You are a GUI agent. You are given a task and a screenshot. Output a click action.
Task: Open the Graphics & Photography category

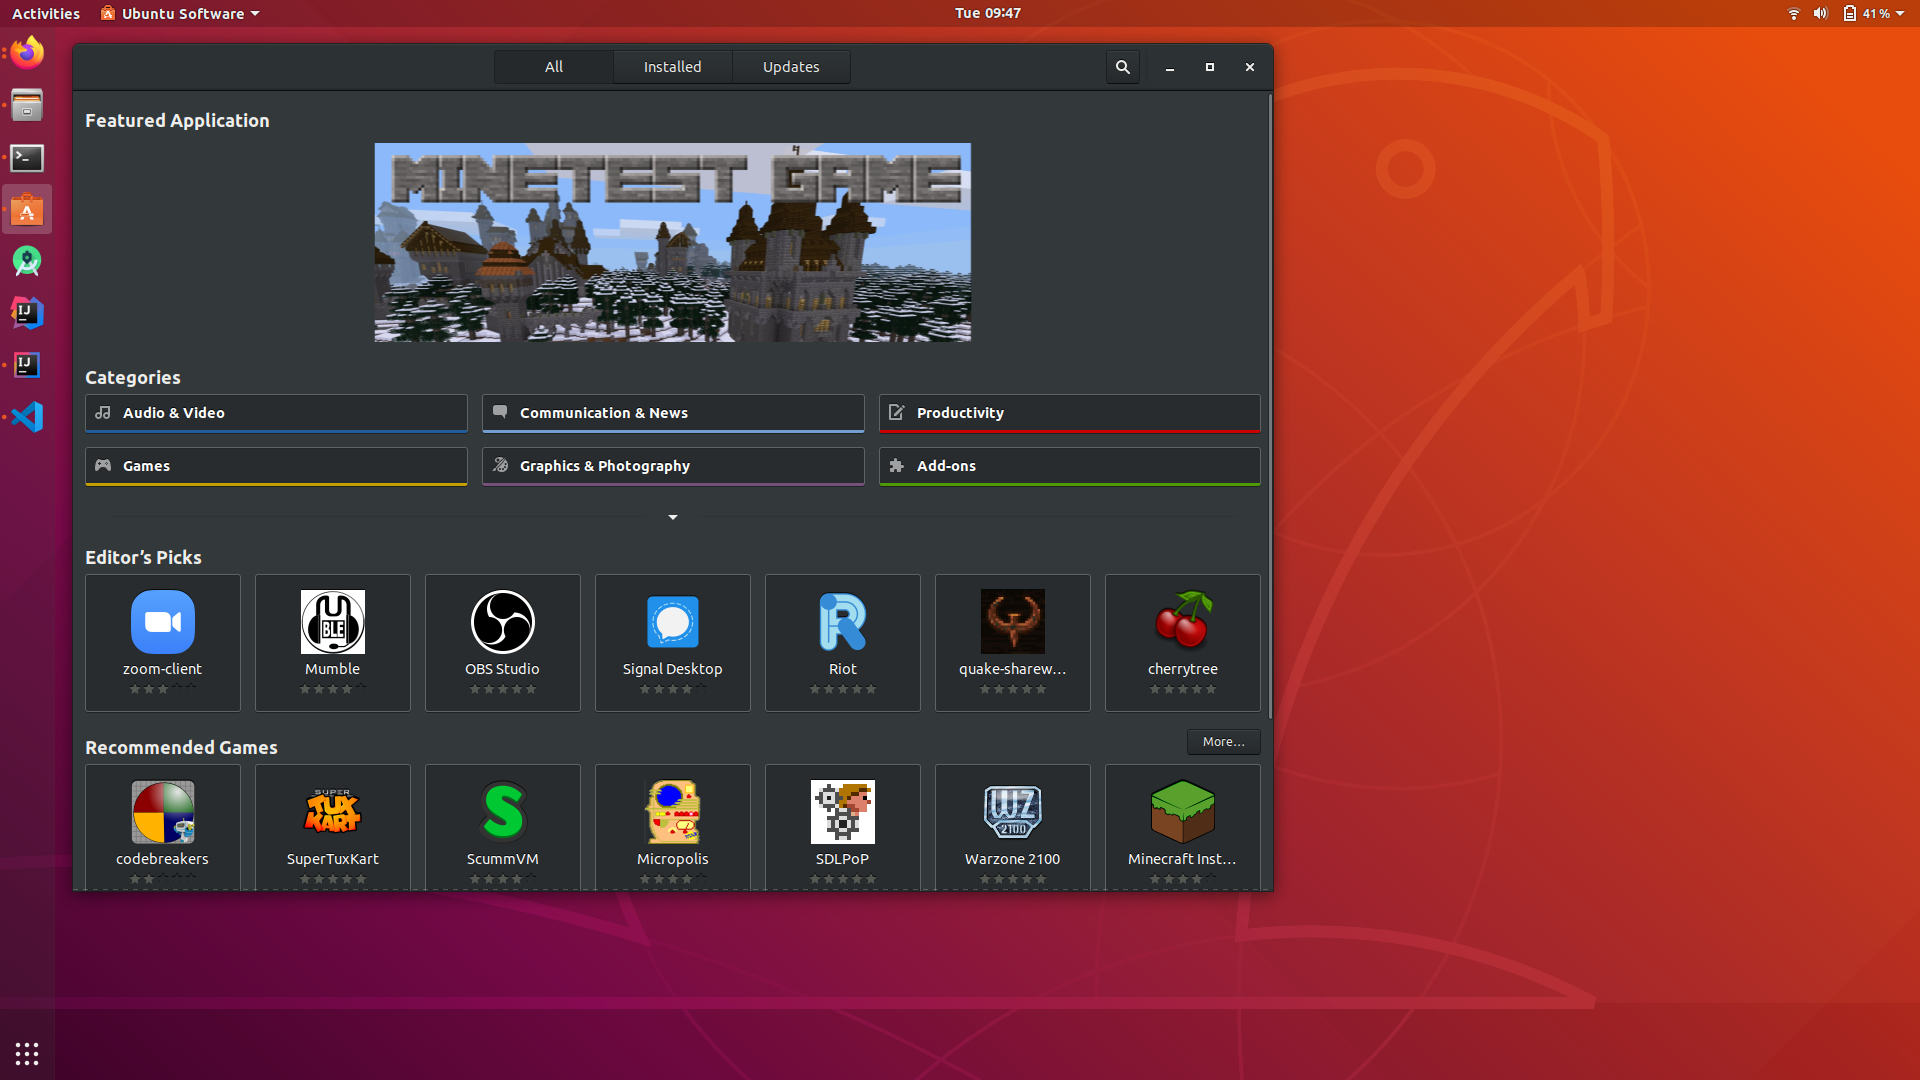click(x=672, y=466)
